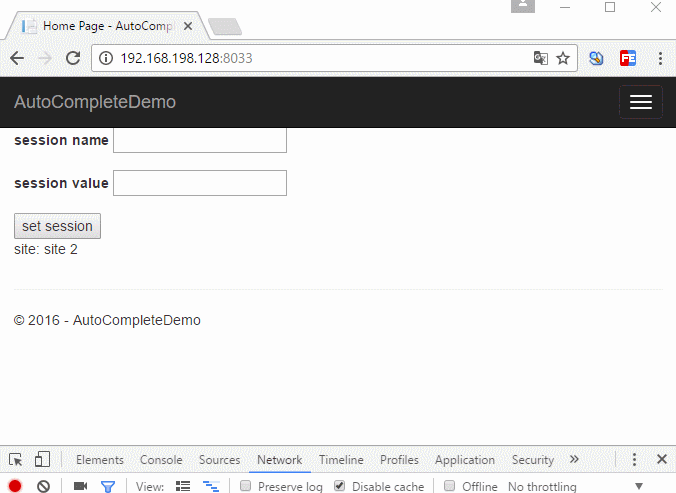
Task: Toggle the hamburger navigation menu
Action: 641,102
